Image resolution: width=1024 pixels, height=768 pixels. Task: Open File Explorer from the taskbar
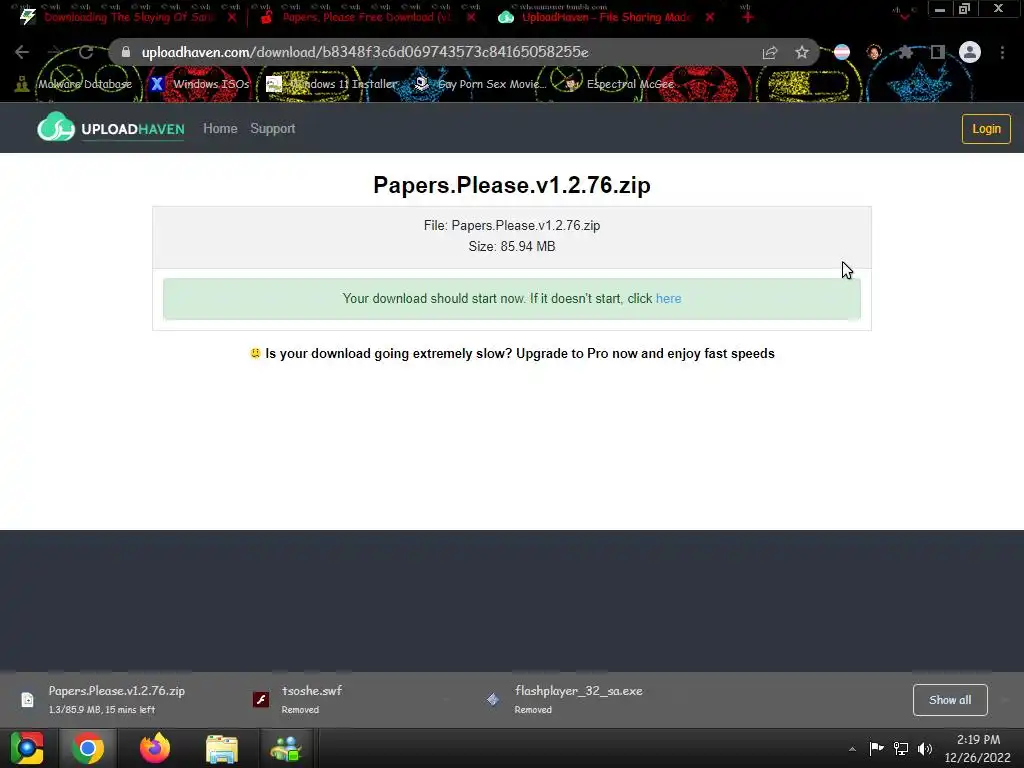(221, 748)
